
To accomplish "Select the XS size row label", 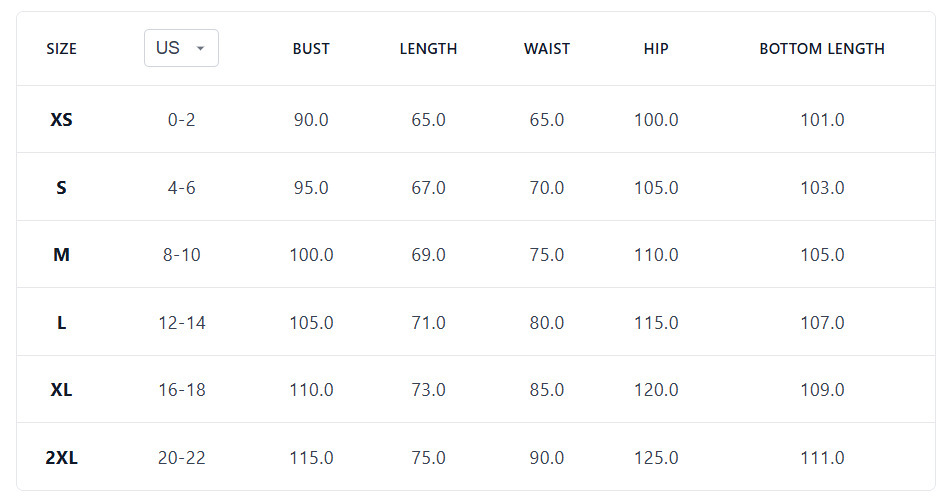I will coord(61,120).
